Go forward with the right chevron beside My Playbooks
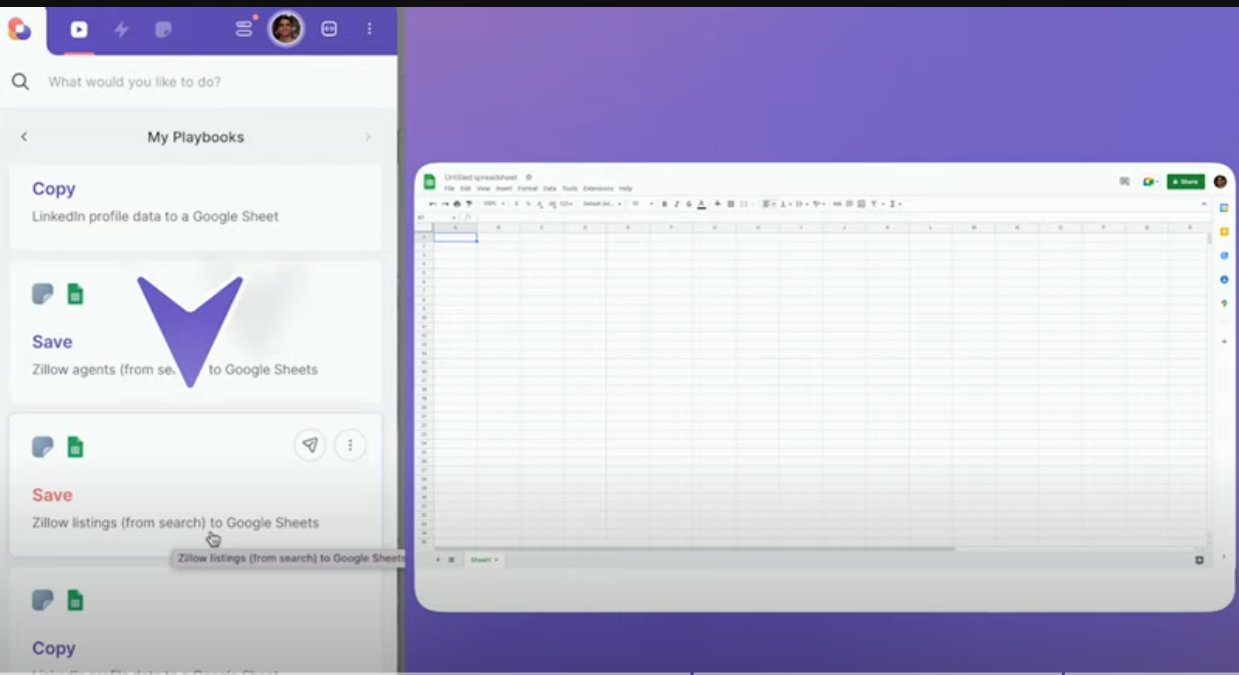1239x675 pixels. (368, 137)
